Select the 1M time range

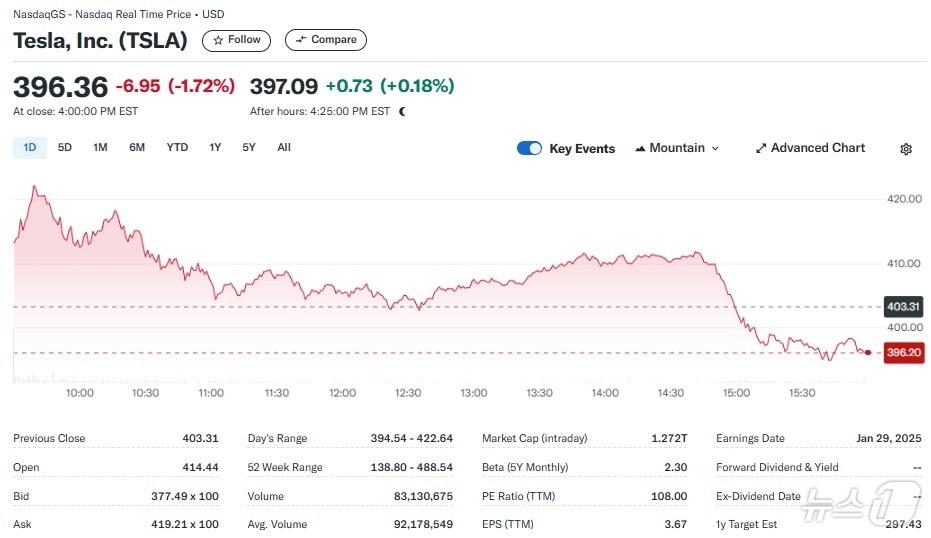(x=100, y=148)
